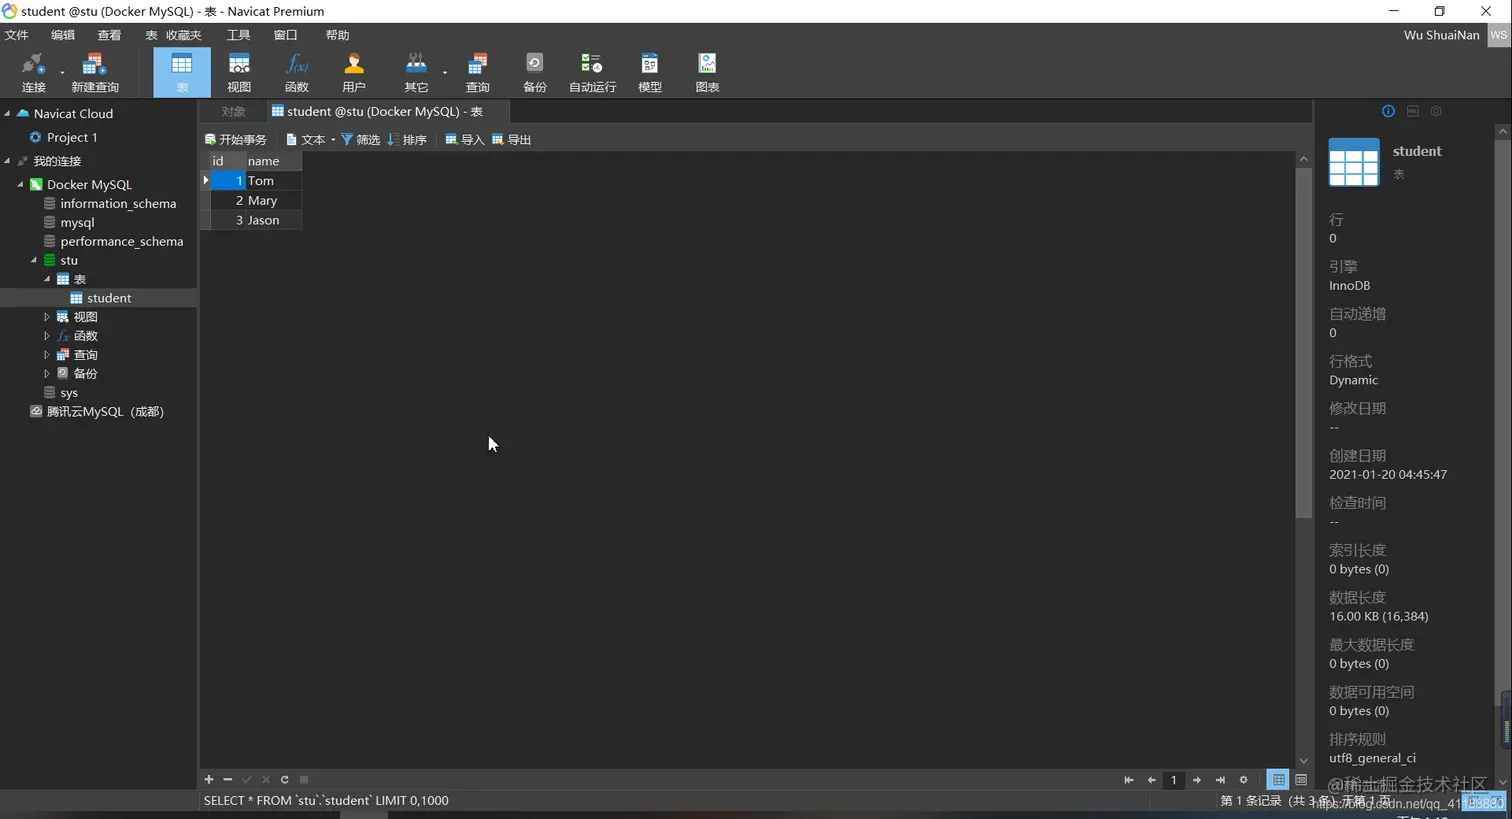Click the name column header
1512x819 pixels.
(272, 161)
